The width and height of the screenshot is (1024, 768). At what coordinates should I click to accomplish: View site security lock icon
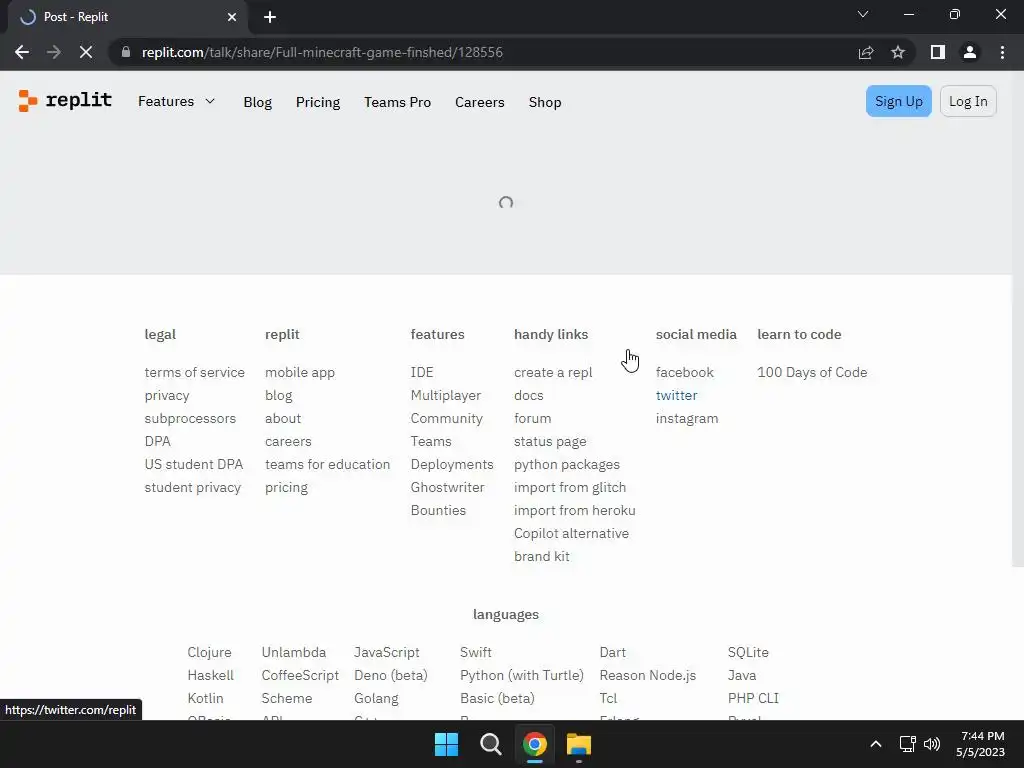[x=126, y=52]
